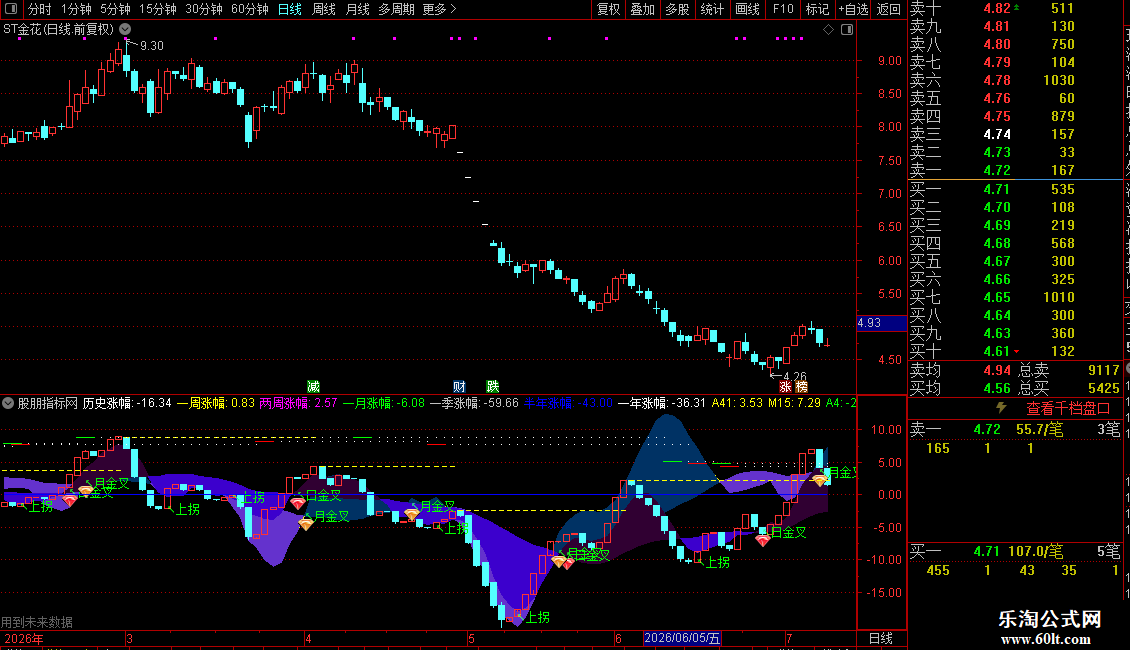Click the 总卖 value 9117

(1104, 370)
